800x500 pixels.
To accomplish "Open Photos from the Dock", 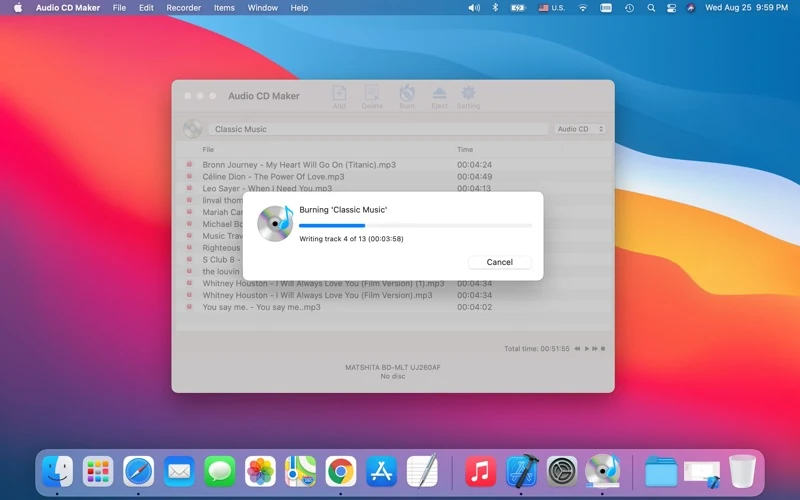I will [260, 471].
